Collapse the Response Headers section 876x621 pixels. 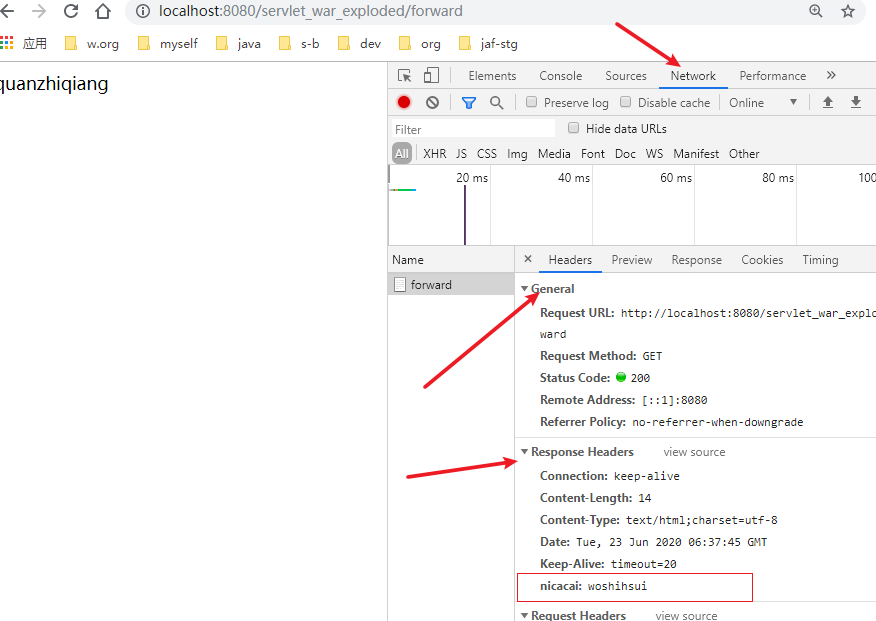pyautogui.click(x=525, y=452)
